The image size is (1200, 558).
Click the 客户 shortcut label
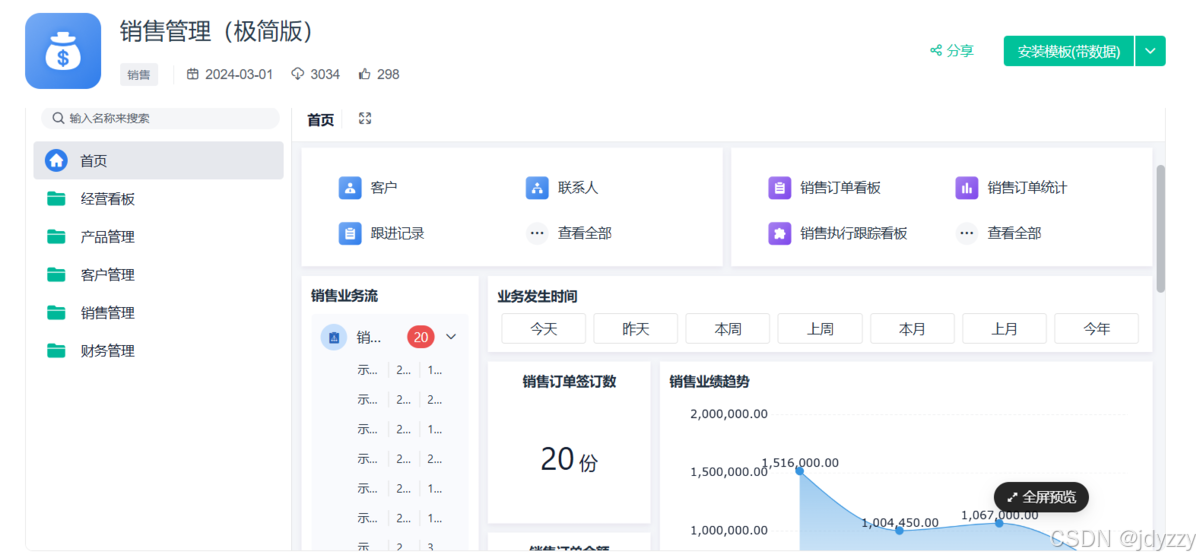pos(384,187)
